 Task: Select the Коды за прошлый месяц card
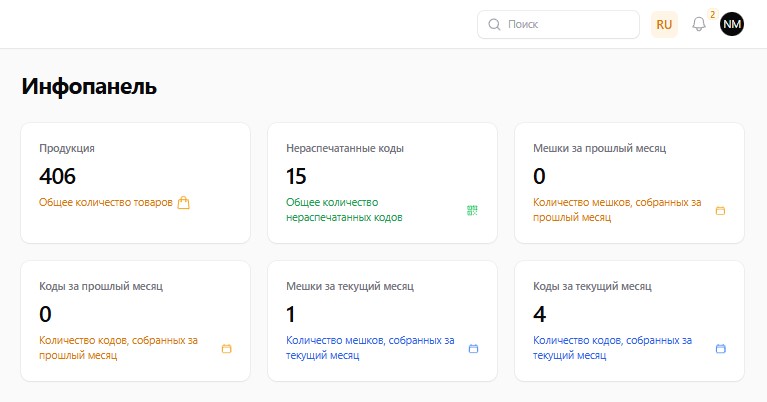pyautogui.click(x=135, y=320)
